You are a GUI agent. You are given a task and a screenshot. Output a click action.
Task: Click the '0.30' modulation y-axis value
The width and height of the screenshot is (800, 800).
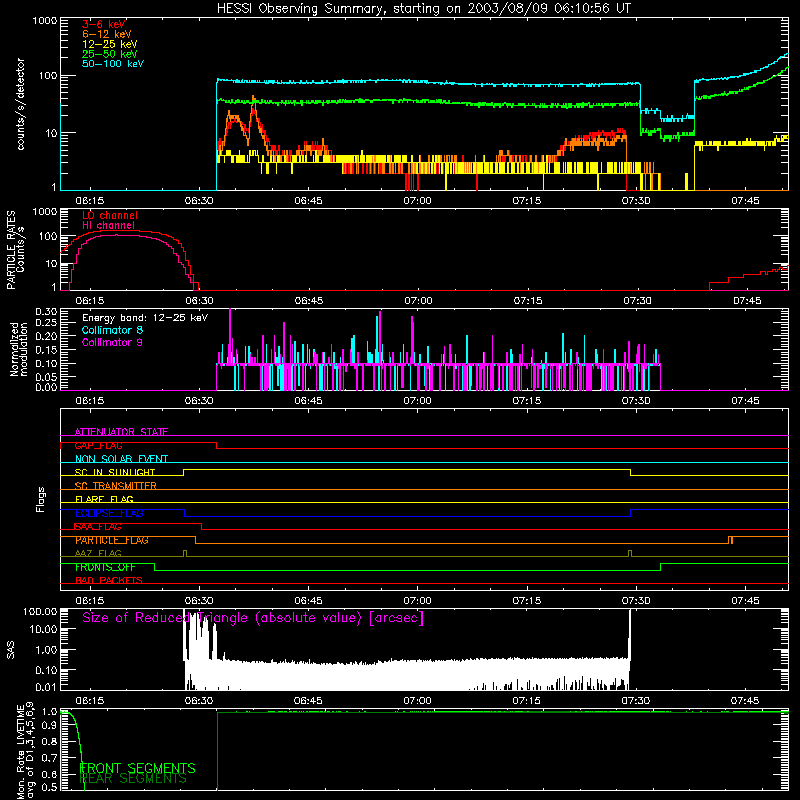(x=46, y=311)
